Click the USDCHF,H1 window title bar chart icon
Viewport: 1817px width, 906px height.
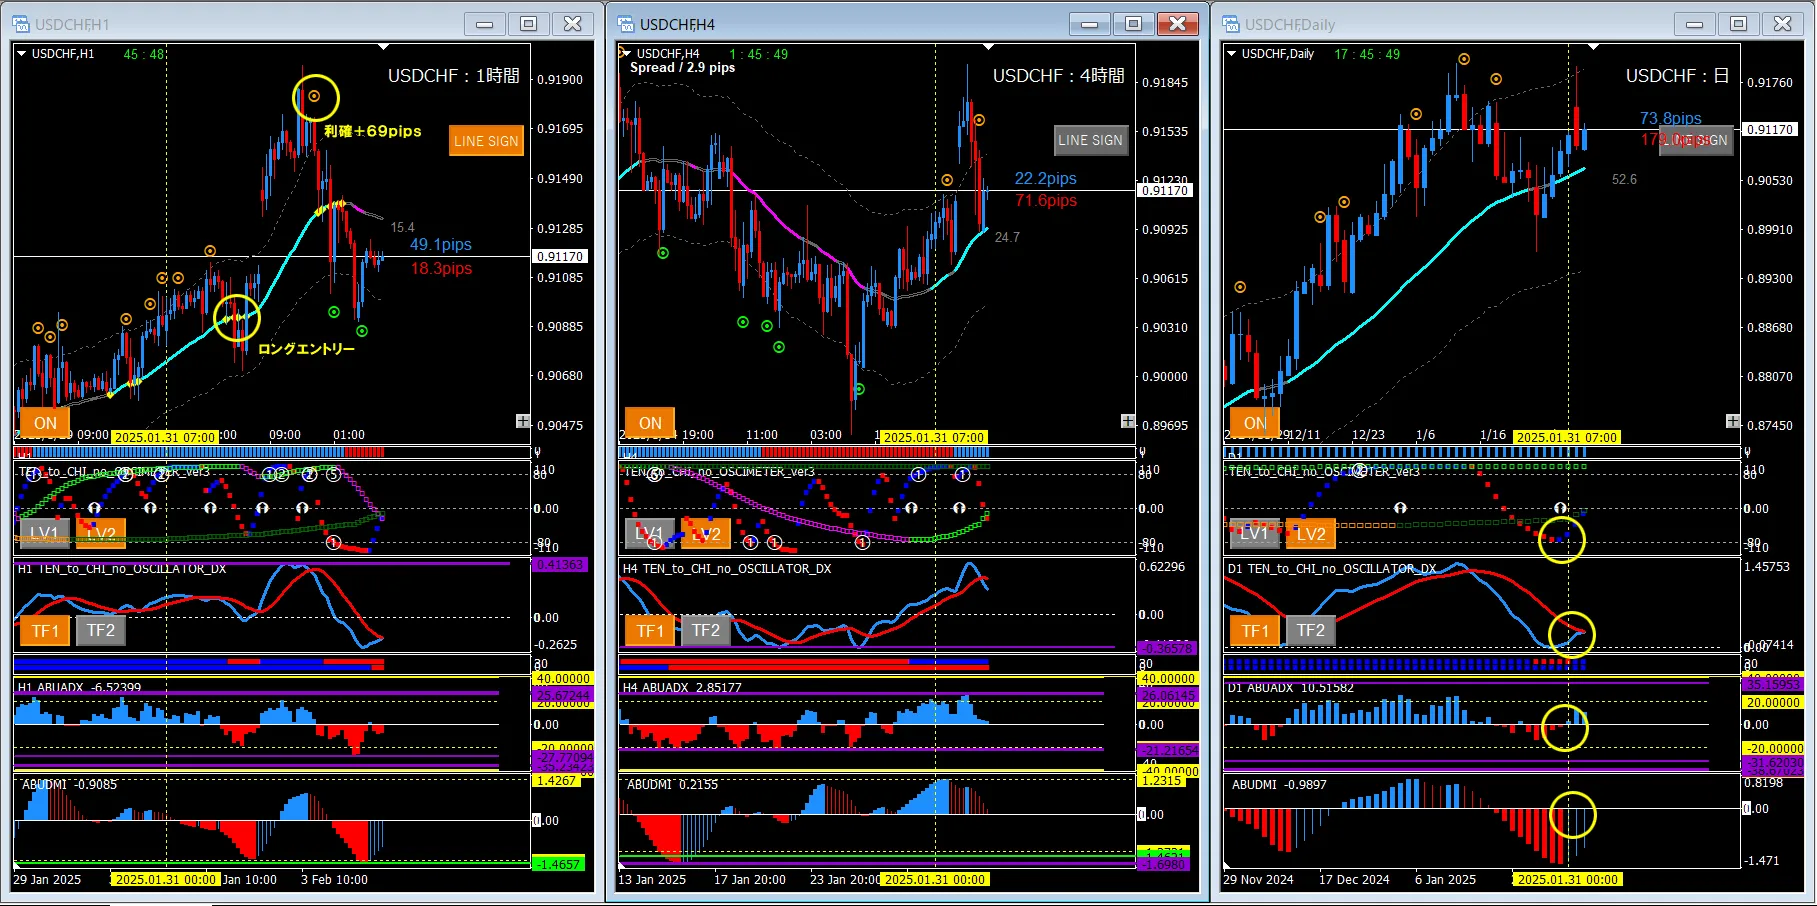click(x=21, y=24)
